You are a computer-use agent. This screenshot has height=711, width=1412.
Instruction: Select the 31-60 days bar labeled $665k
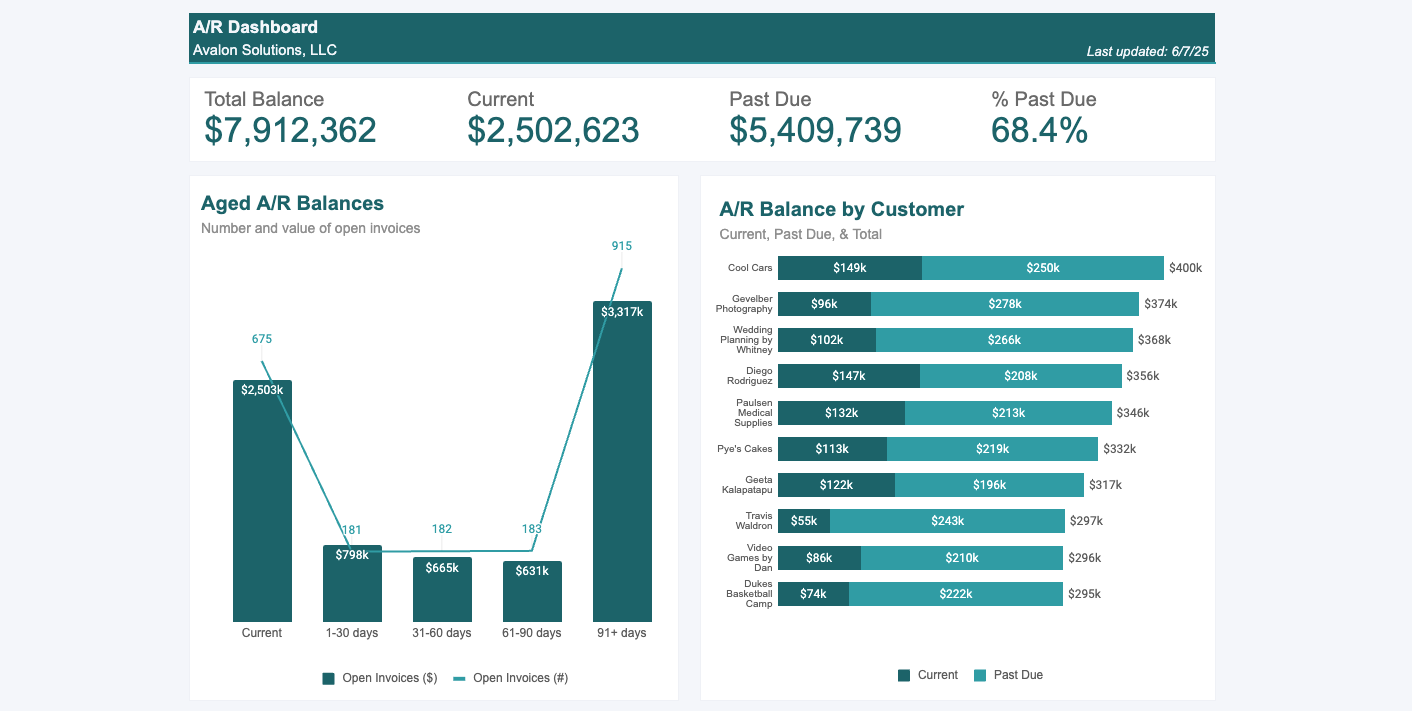point(442,590)
